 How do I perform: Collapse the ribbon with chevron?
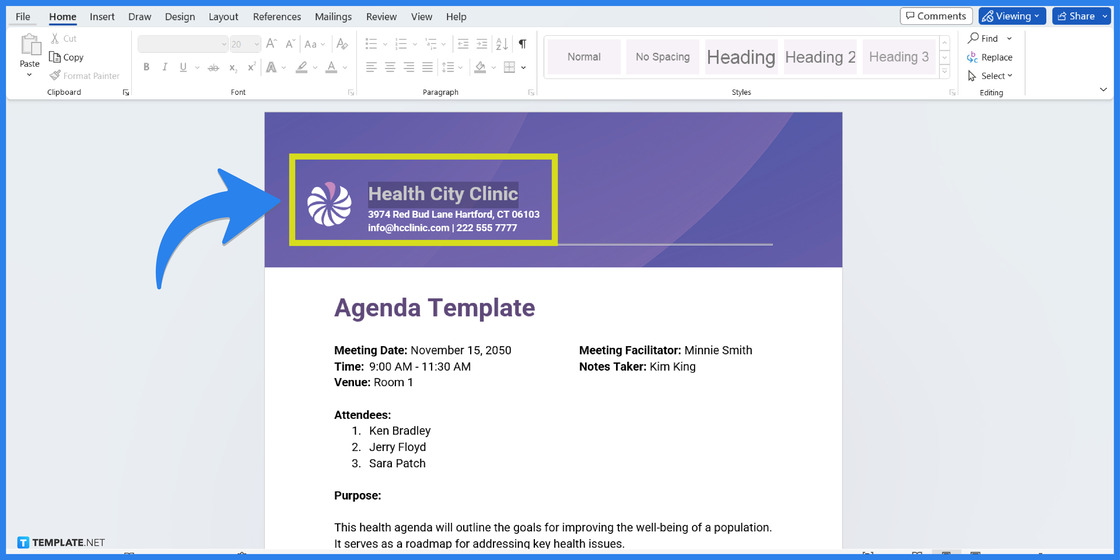click(x=1104, y=89)
